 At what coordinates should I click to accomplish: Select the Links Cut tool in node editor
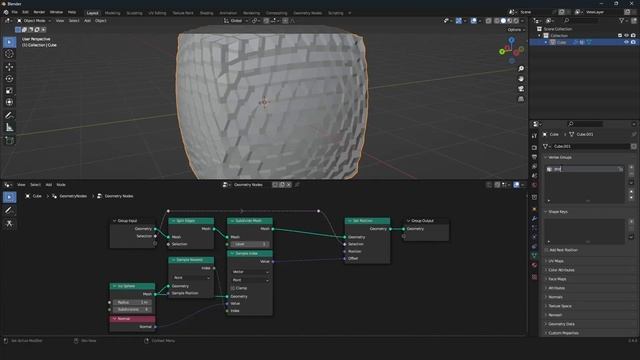9,223
